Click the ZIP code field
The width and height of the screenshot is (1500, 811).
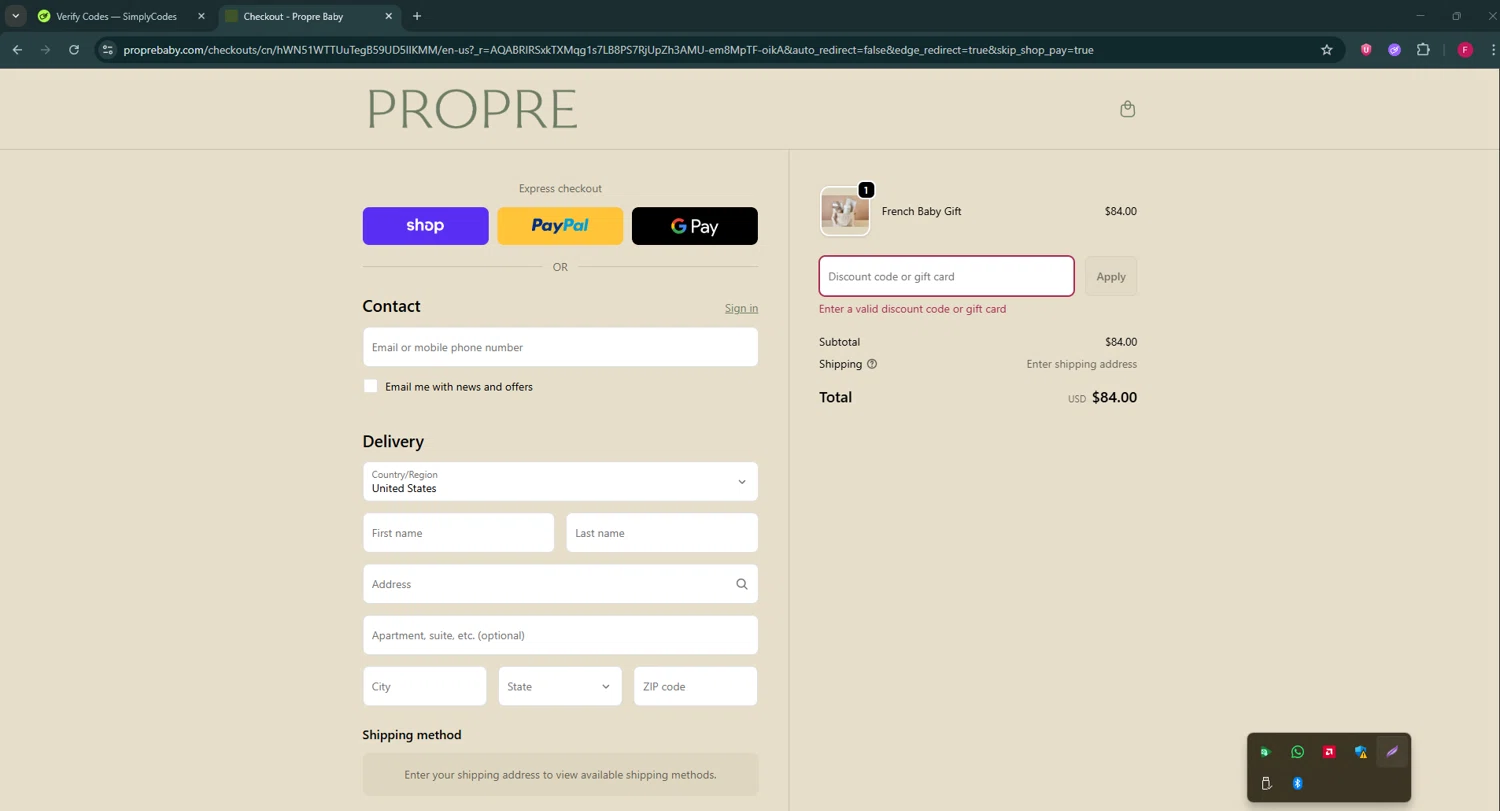point(695,686)
